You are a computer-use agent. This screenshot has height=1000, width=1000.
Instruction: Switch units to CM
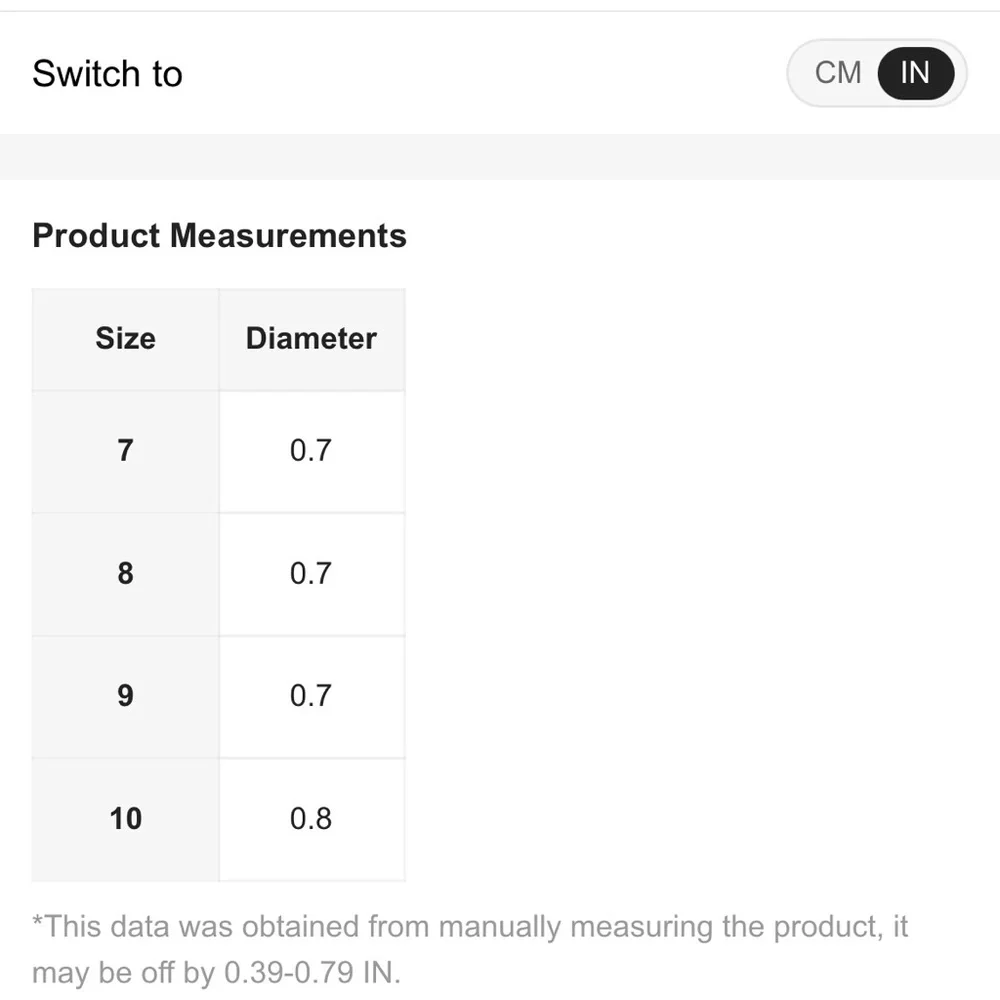point(838,73)
